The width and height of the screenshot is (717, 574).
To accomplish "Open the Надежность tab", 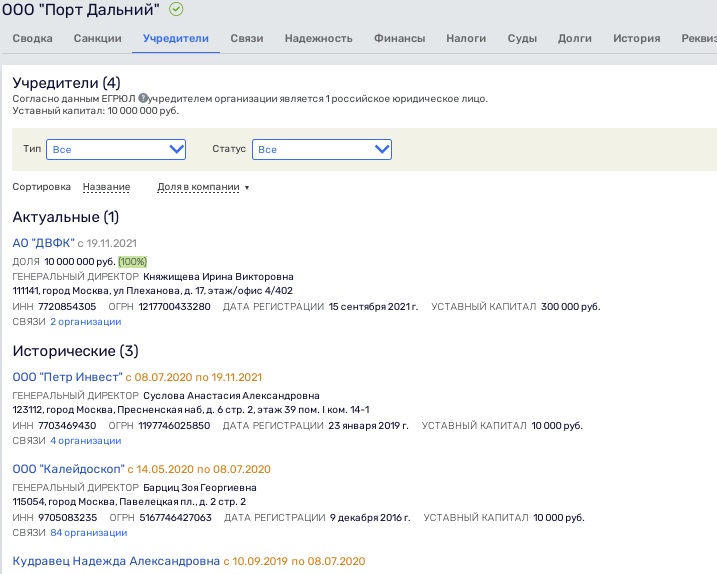I will click(318, 39).
